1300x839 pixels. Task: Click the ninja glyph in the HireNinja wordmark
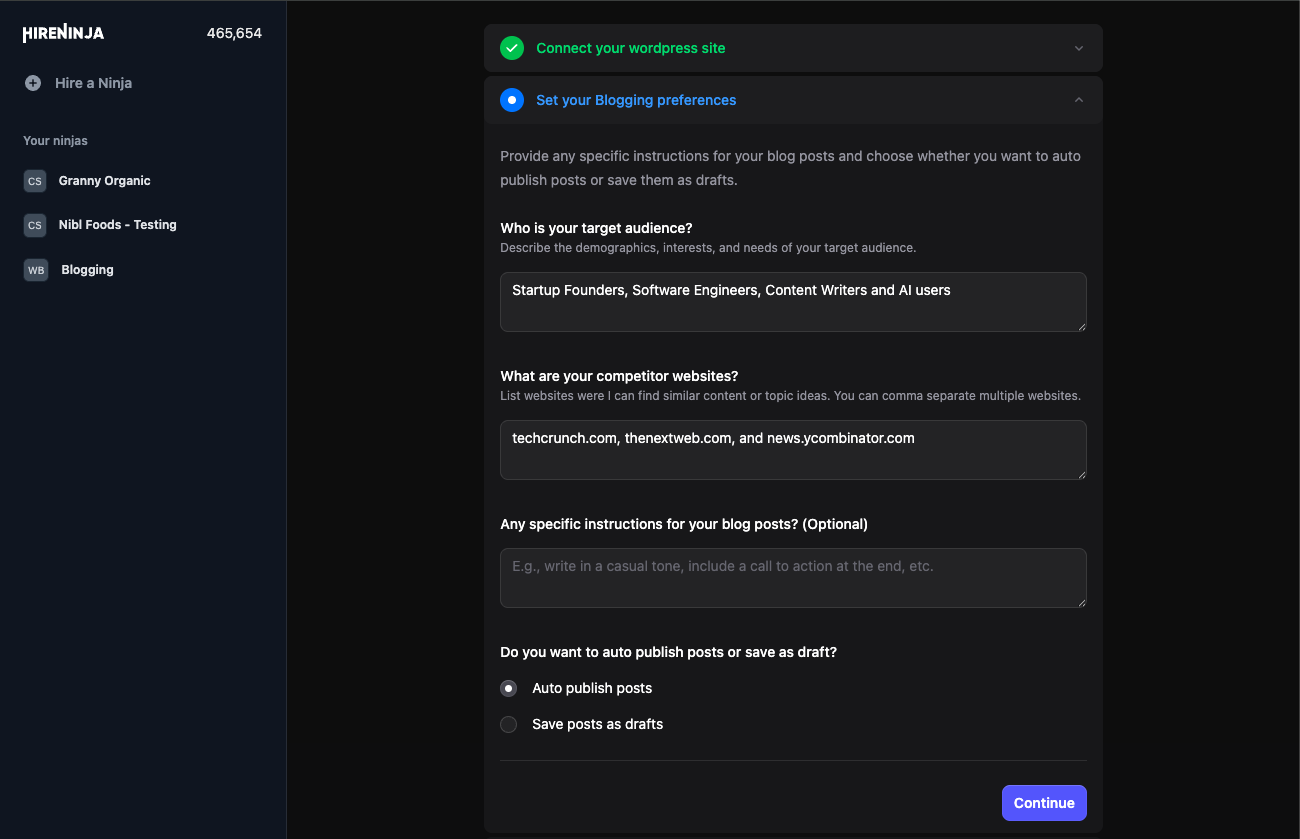[x=65, y=32]
